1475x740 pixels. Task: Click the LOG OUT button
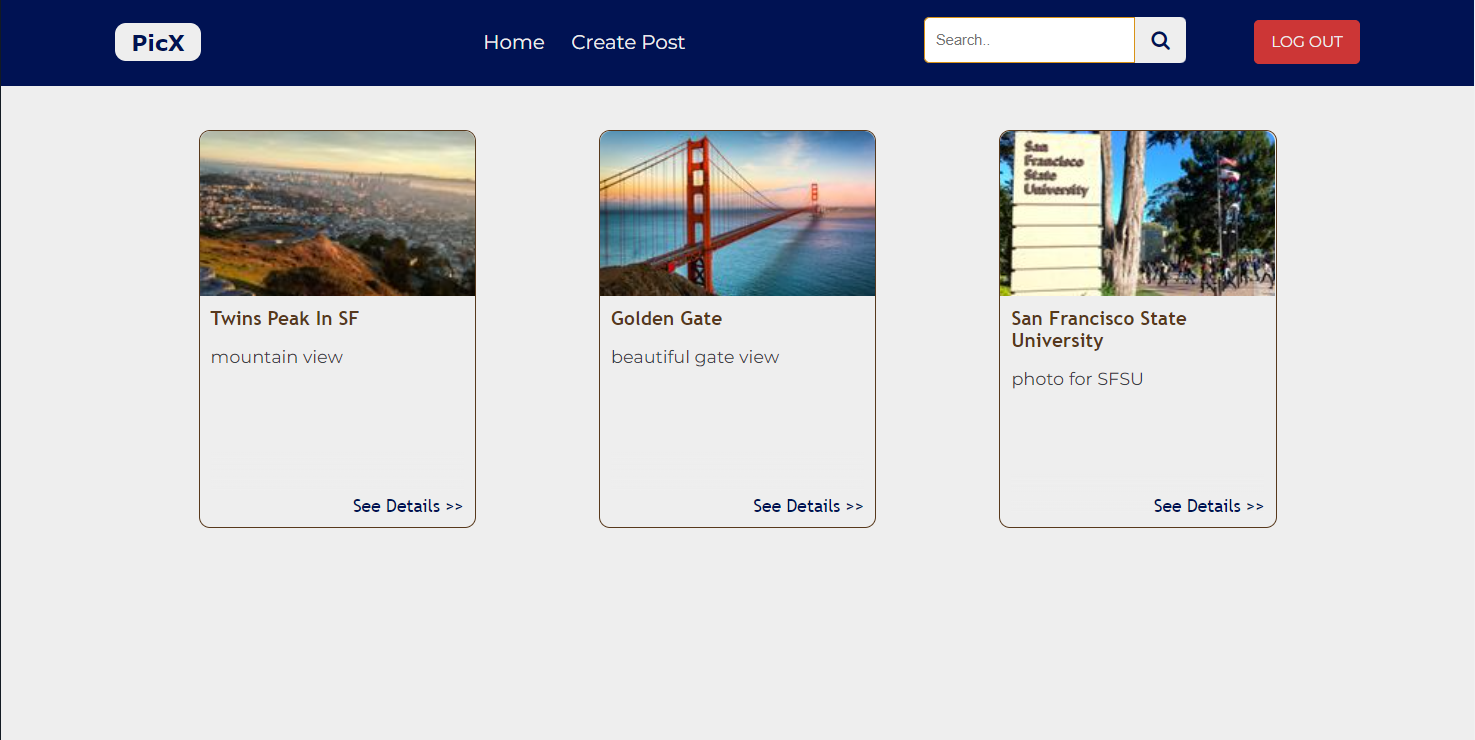(x=1306, y=41)
